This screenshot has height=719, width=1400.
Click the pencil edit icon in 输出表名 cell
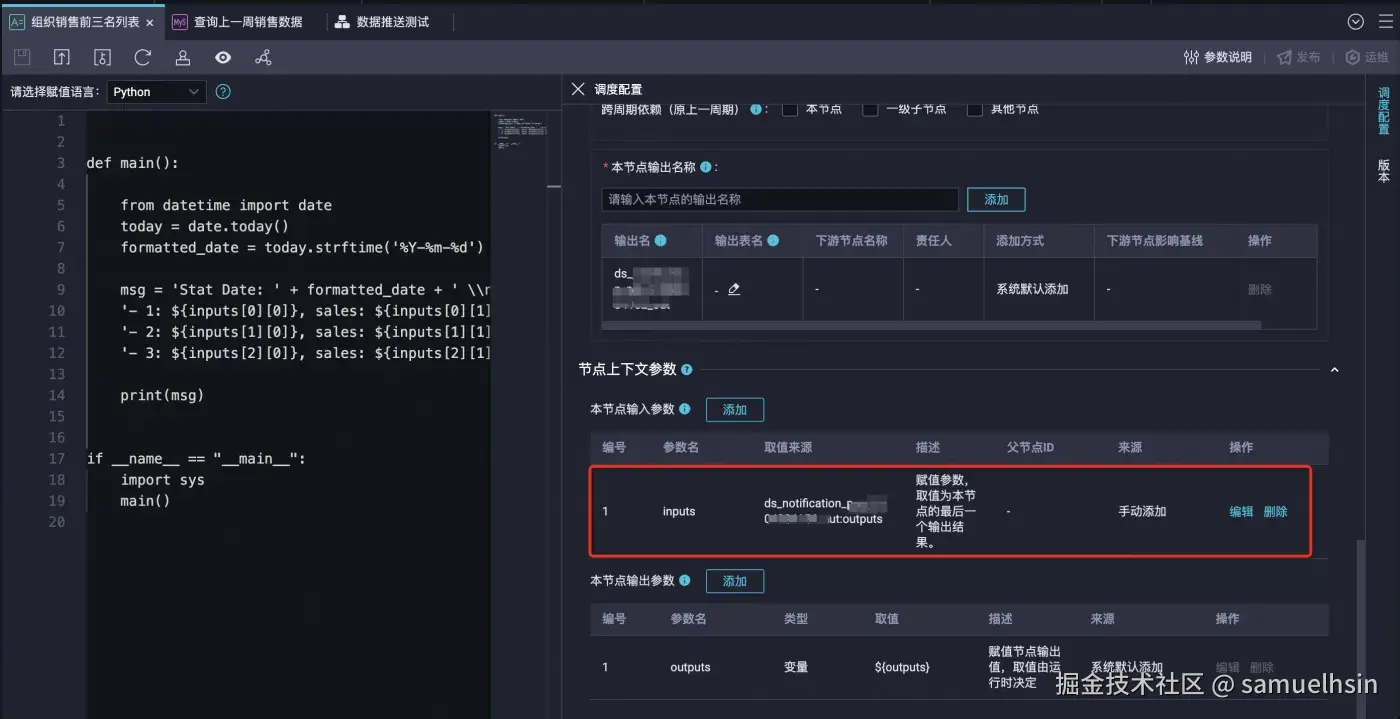(x=734, y=289)
